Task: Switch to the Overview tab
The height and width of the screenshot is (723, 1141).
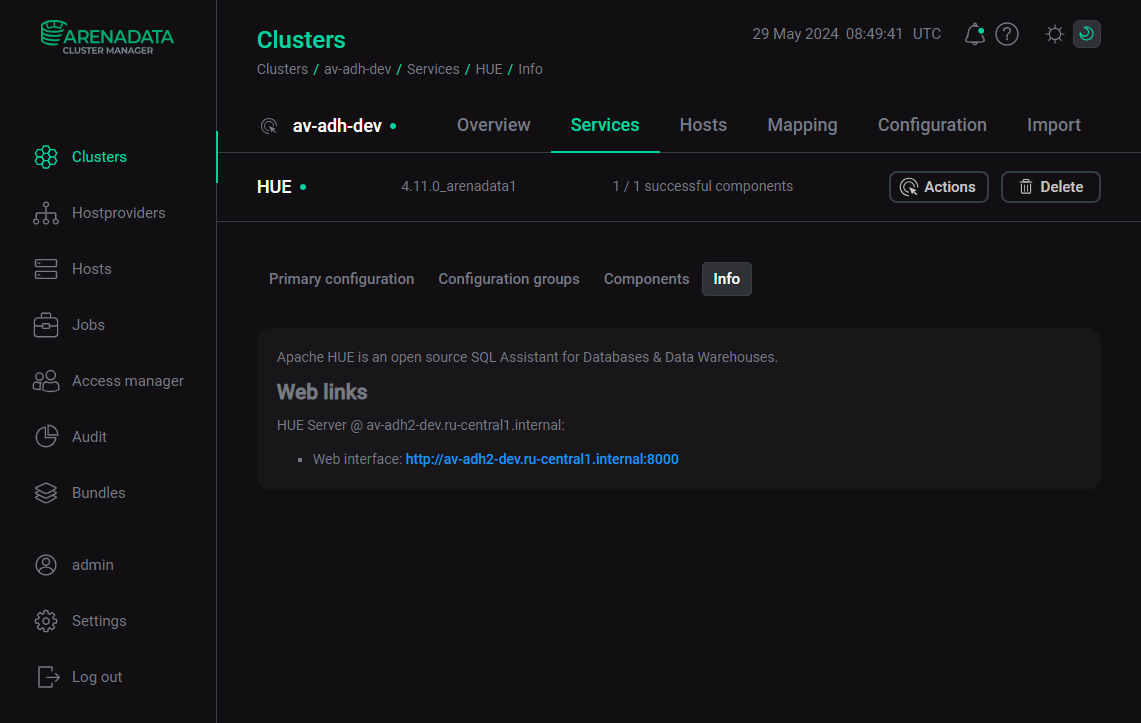Action: click(x=493, y=125)
